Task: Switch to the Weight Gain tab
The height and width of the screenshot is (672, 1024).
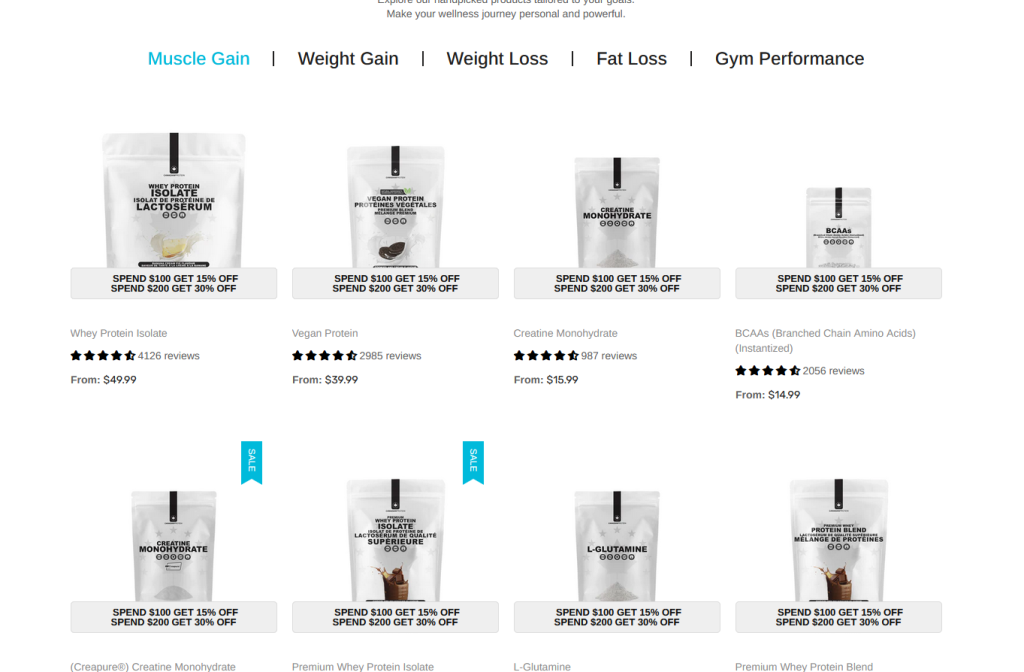Action: pyautogui.click(x=348, y=59)
